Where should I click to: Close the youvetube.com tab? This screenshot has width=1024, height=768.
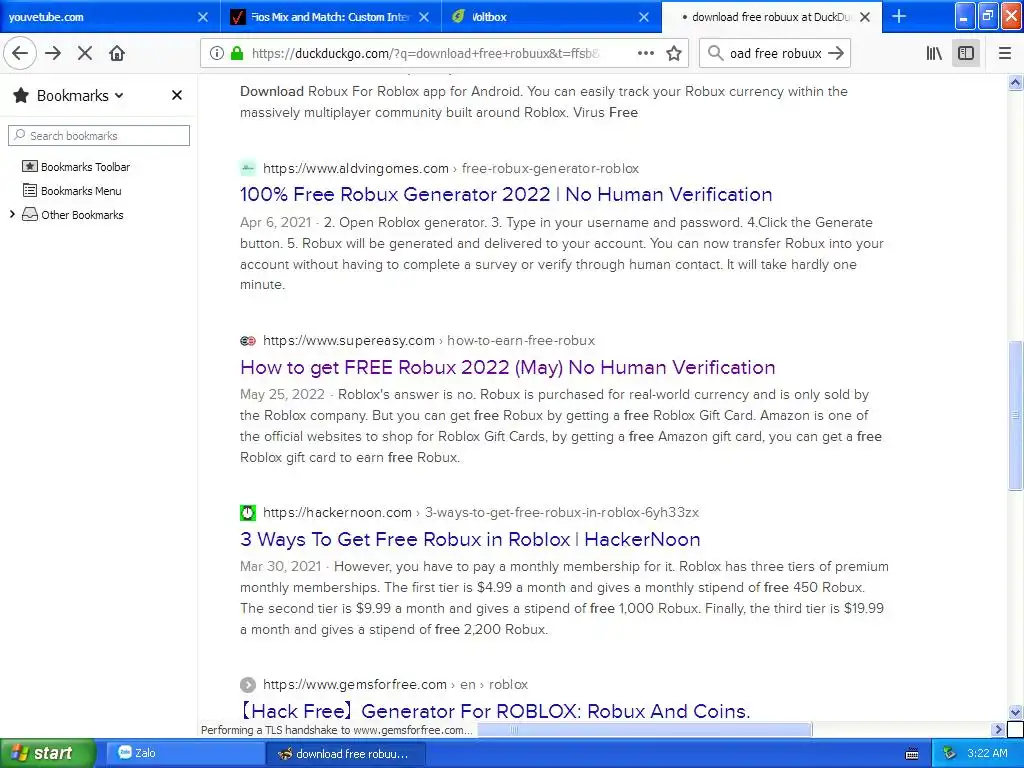(x=203, y=17)
